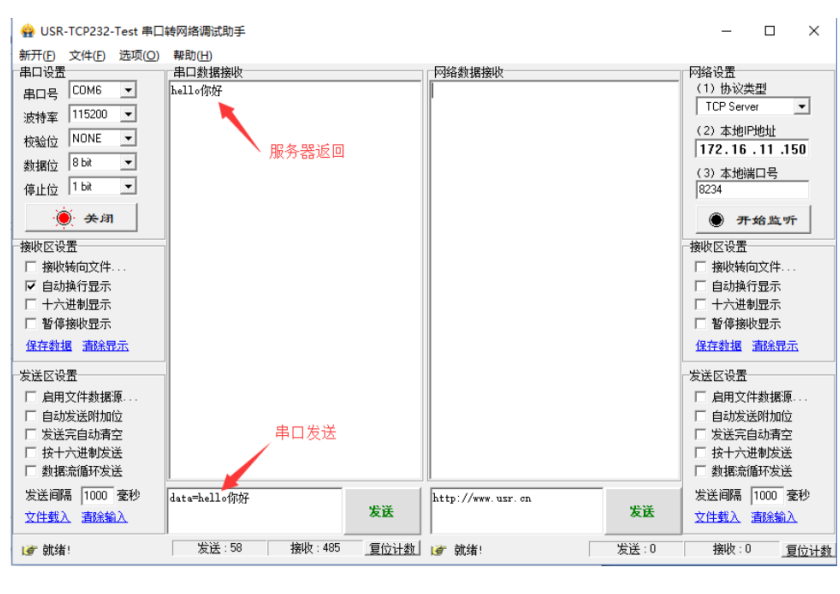Expand the 波特率 115200 dropdown
Screen dimensions: 840x594
click(128, 114)
